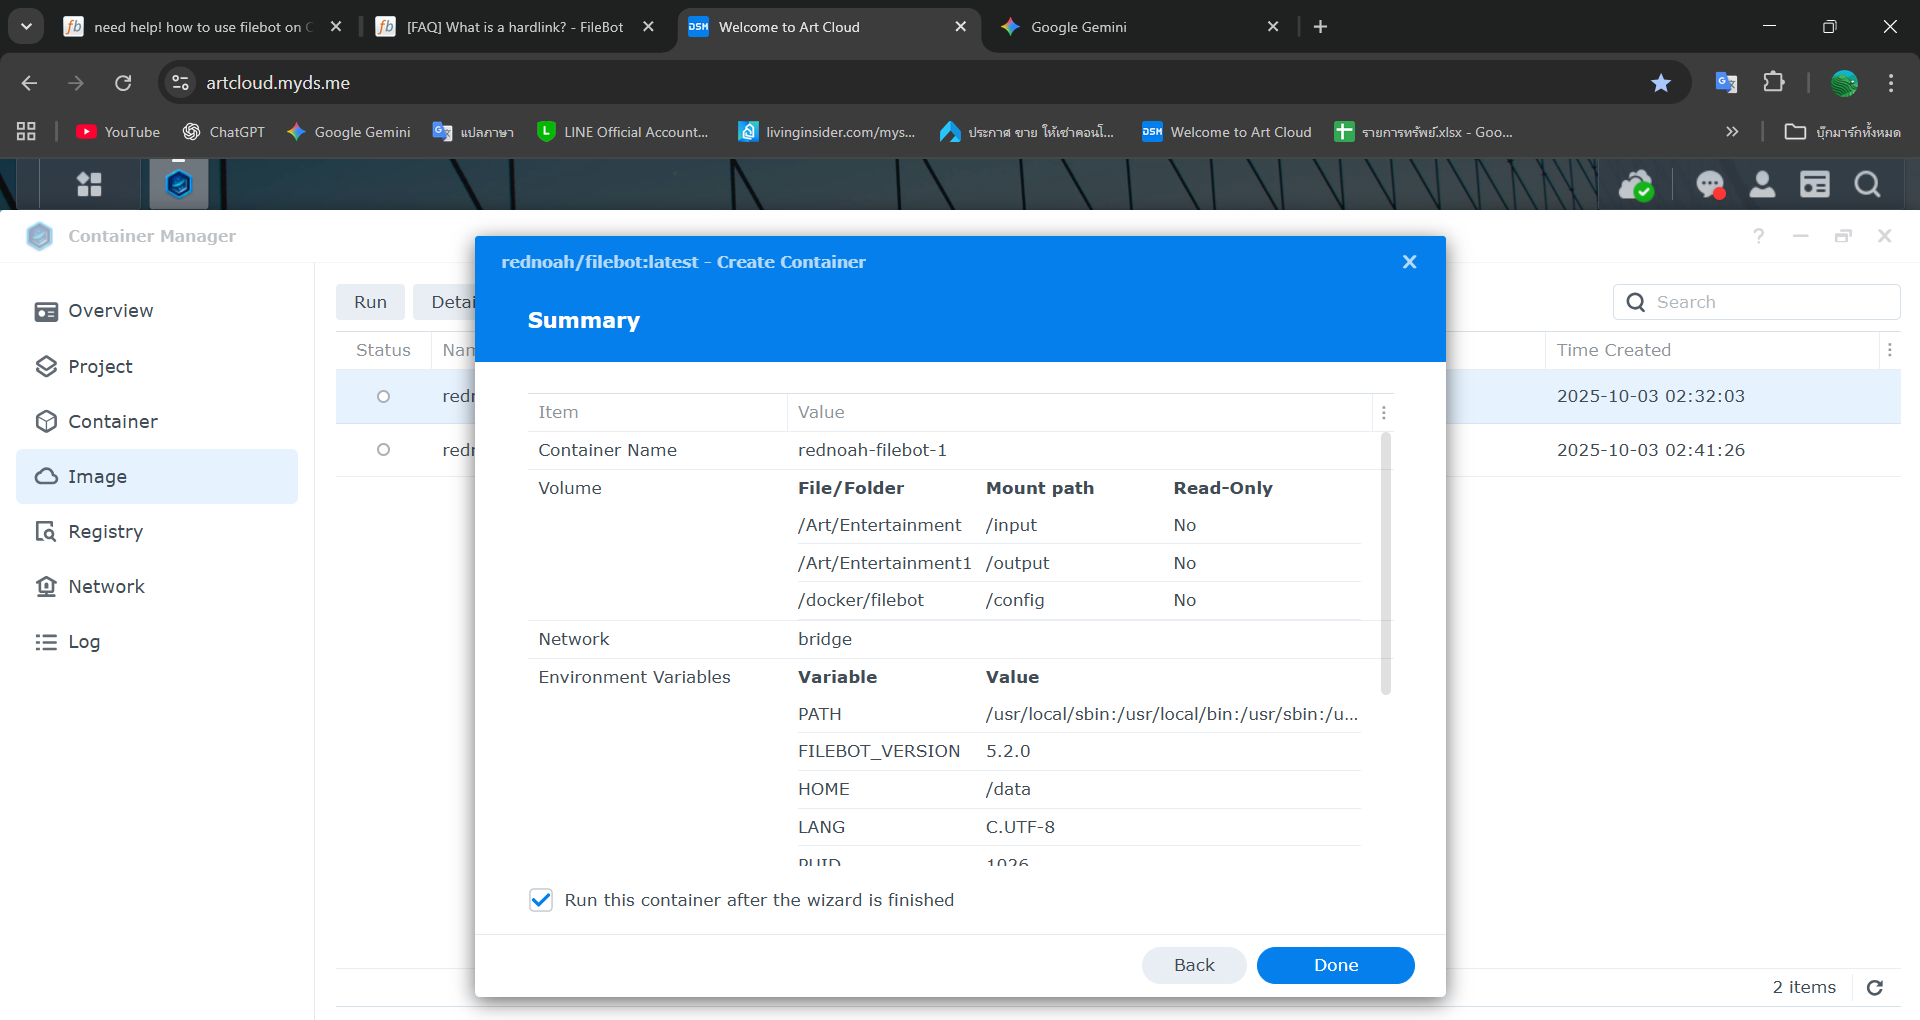Bookmark star icon in address bar

[x=1661, y=83]
